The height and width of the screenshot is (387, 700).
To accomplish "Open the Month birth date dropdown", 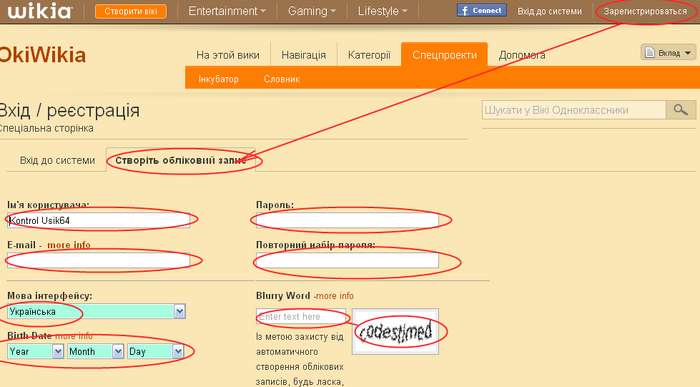I will pyautogui.click(x=95, y=352).
